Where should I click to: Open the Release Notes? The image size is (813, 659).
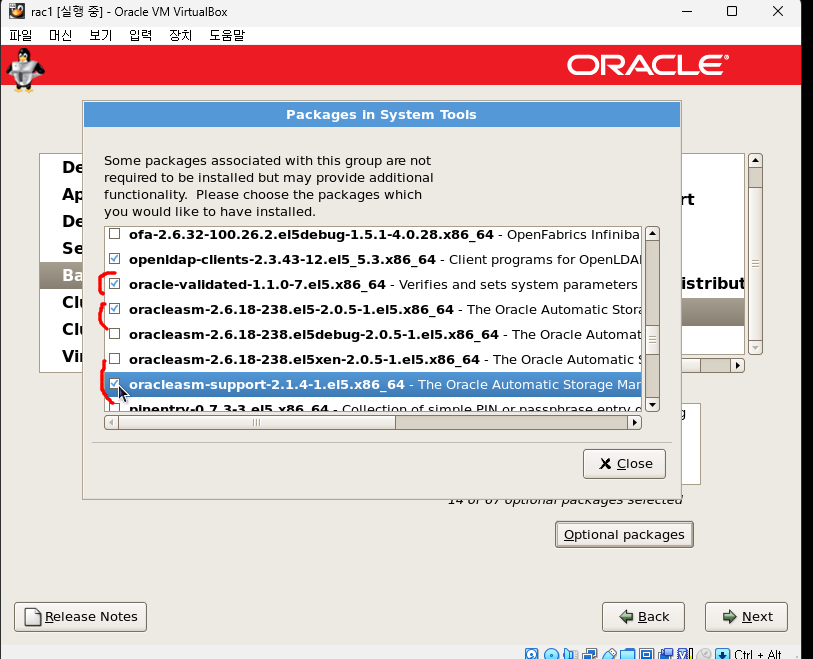(x=80, y=616)
